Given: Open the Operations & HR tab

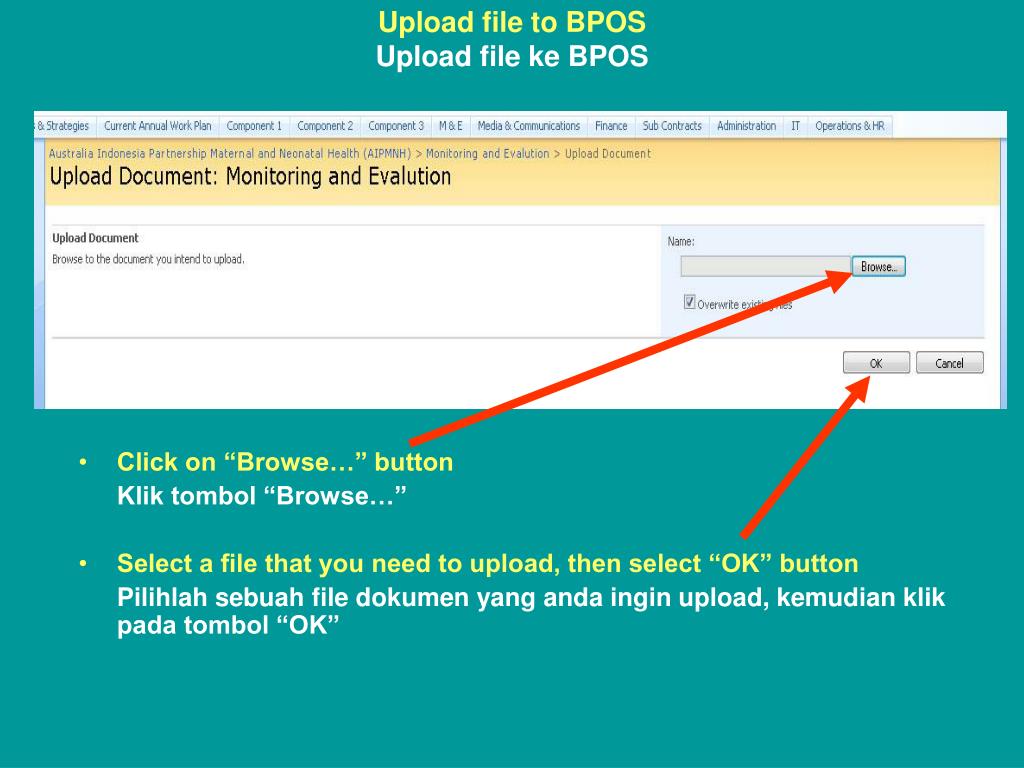Looking at the screenshot, I should 850,126.
